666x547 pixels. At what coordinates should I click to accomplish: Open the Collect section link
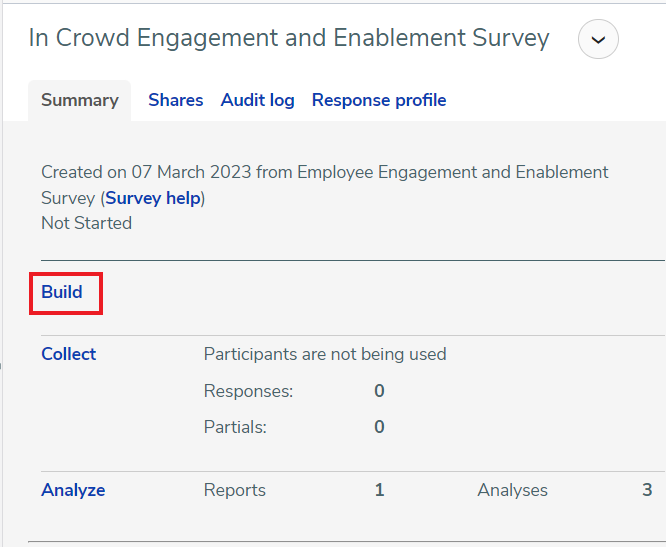tap(69, 354)
